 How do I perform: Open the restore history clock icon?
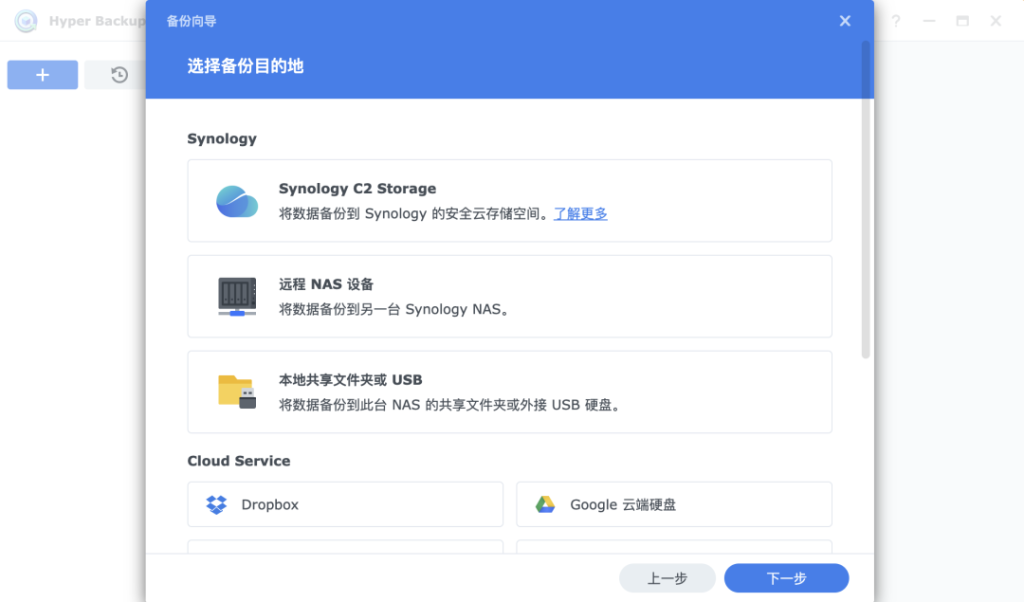[x=119, y=75]
